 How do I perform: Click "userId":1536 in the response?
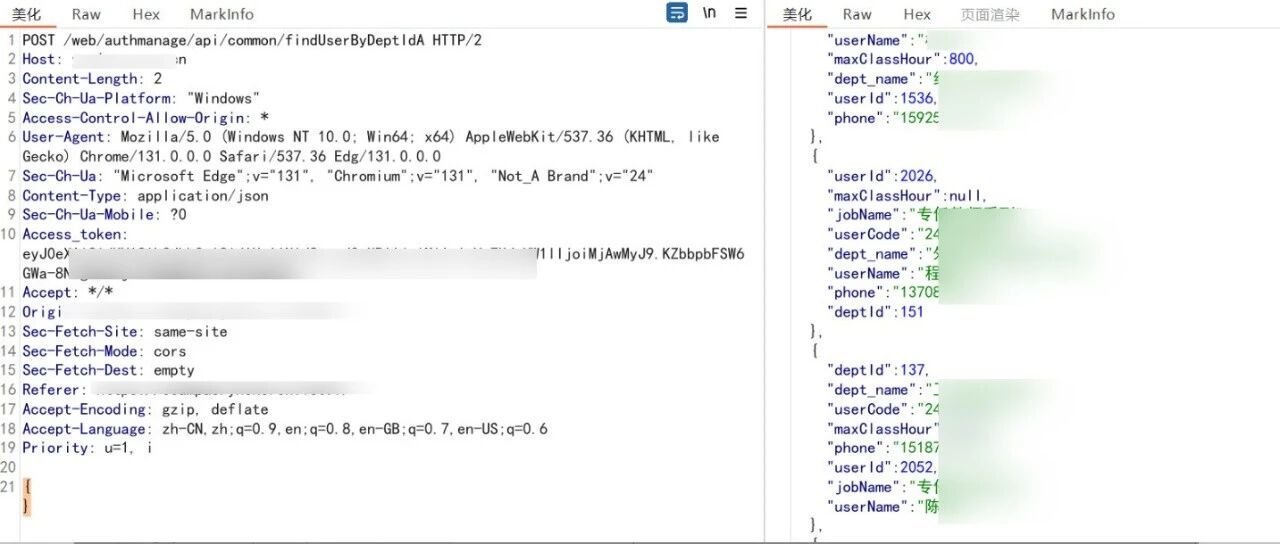(881, 98)
